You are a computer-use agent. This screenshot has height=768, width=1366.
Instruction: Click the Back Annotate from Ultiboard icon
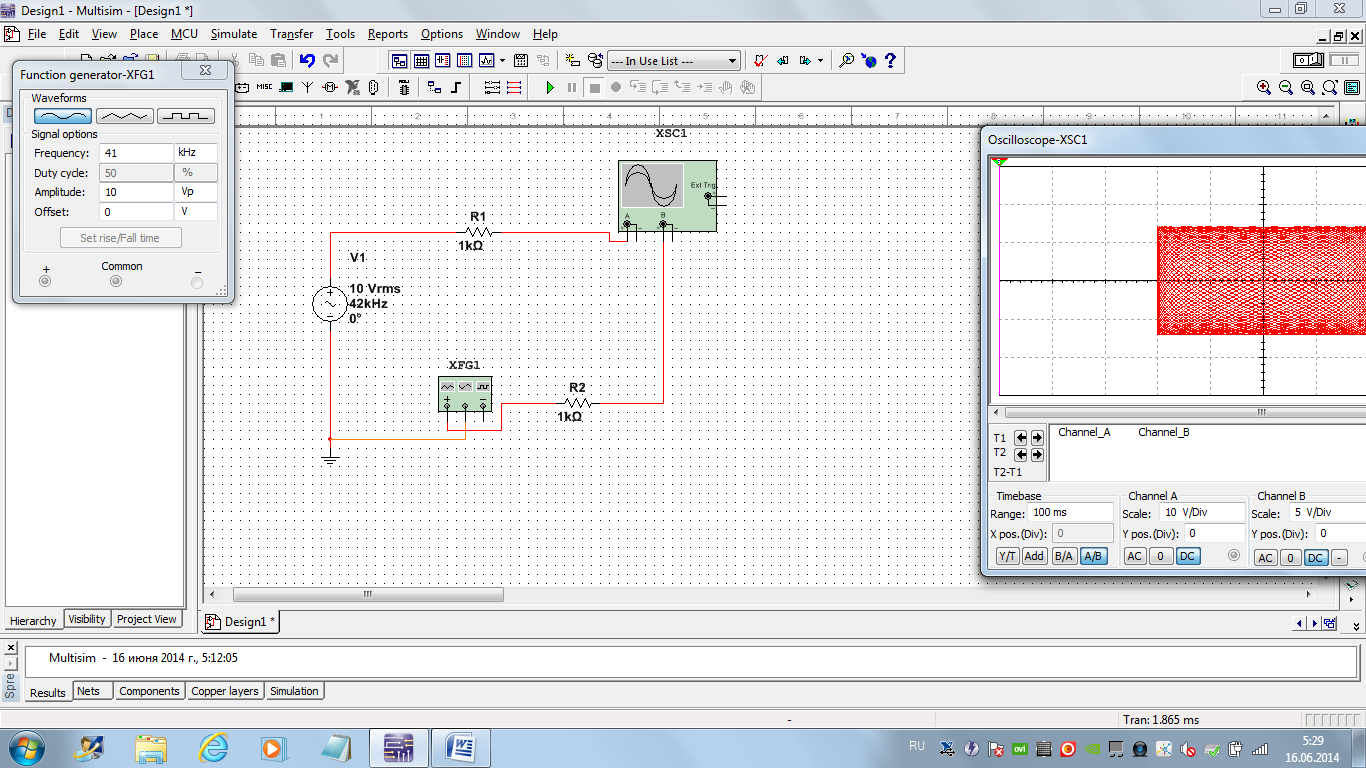coord(783,61)
